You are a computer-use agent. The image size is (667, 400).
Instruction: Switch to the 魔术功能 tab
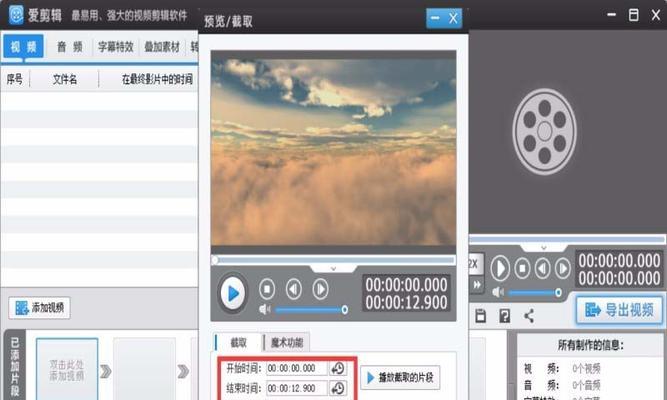click(x=287, y=342)
